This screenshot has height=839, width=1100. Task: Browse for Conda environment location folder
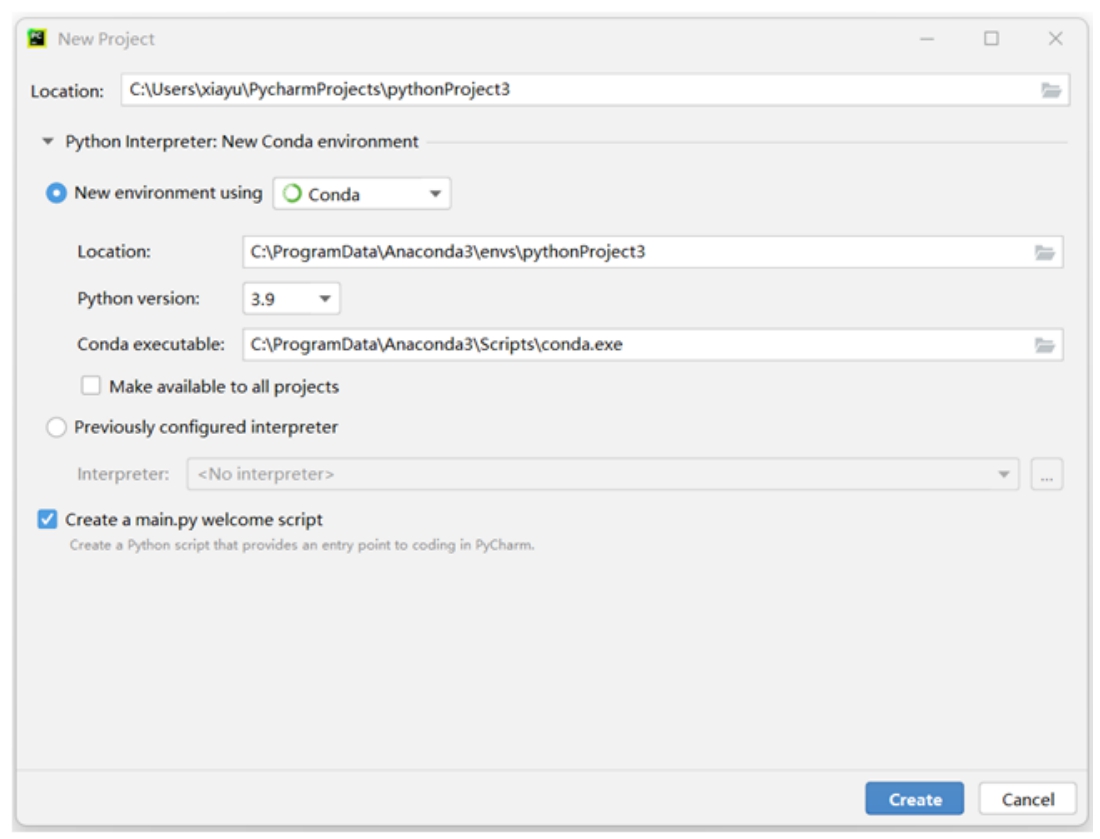[1045, 253]
